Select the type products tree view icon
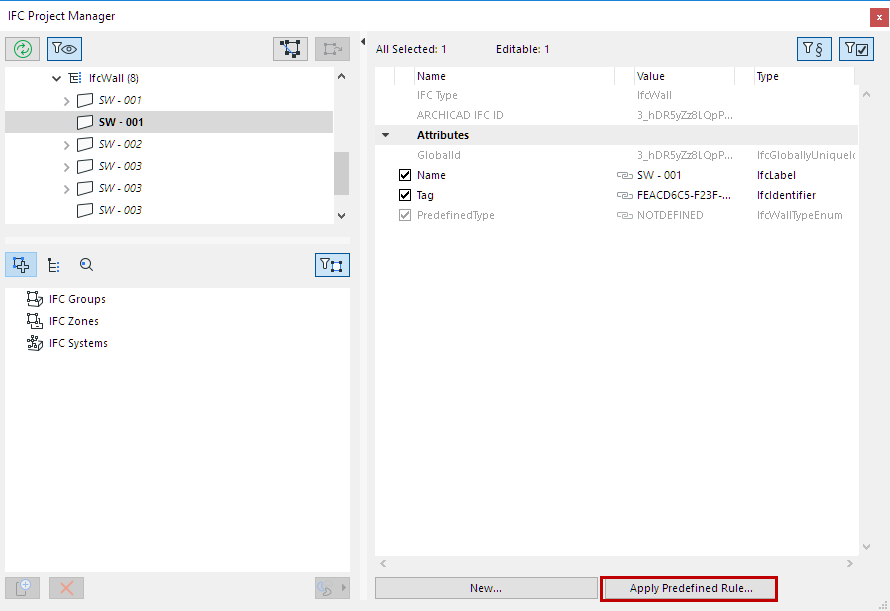This screenshot has width=890, height=611. 53,265
